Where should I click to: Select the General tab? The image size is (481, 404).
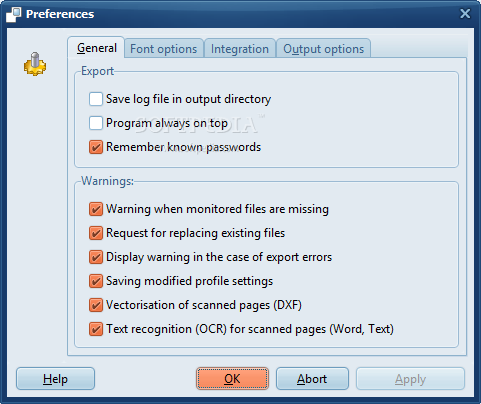click(96, 48)
